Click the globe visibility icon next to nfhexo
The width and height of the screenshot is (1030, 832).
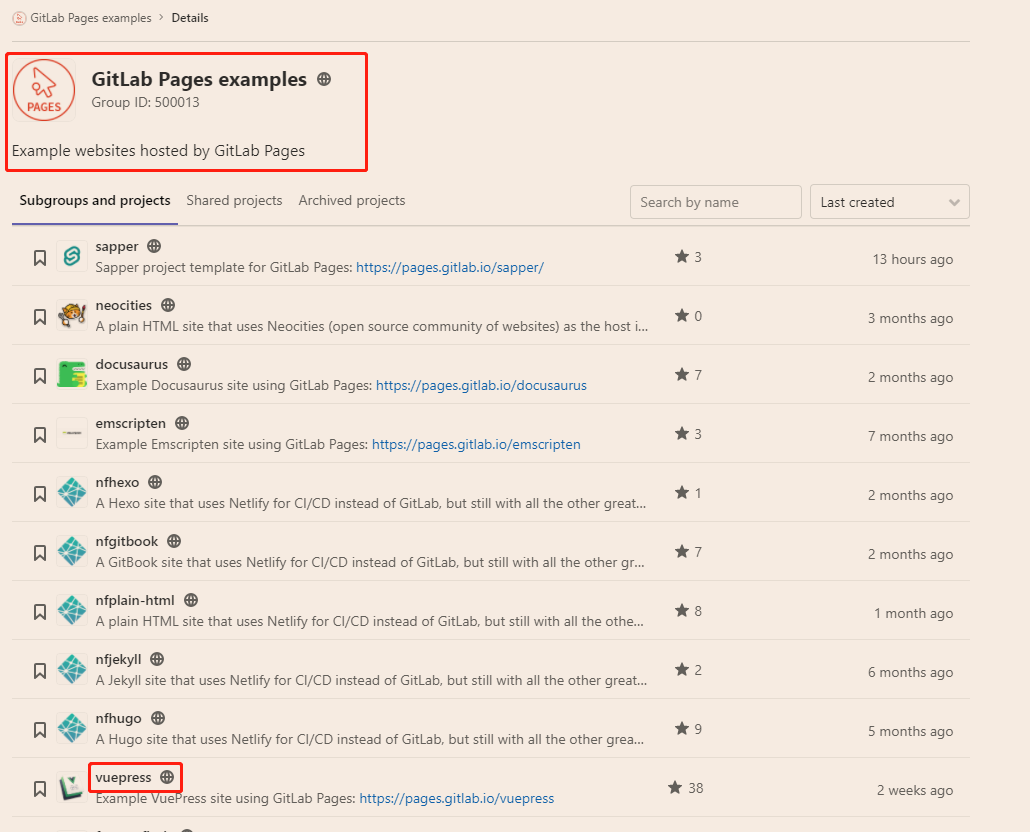pos(155,482)
